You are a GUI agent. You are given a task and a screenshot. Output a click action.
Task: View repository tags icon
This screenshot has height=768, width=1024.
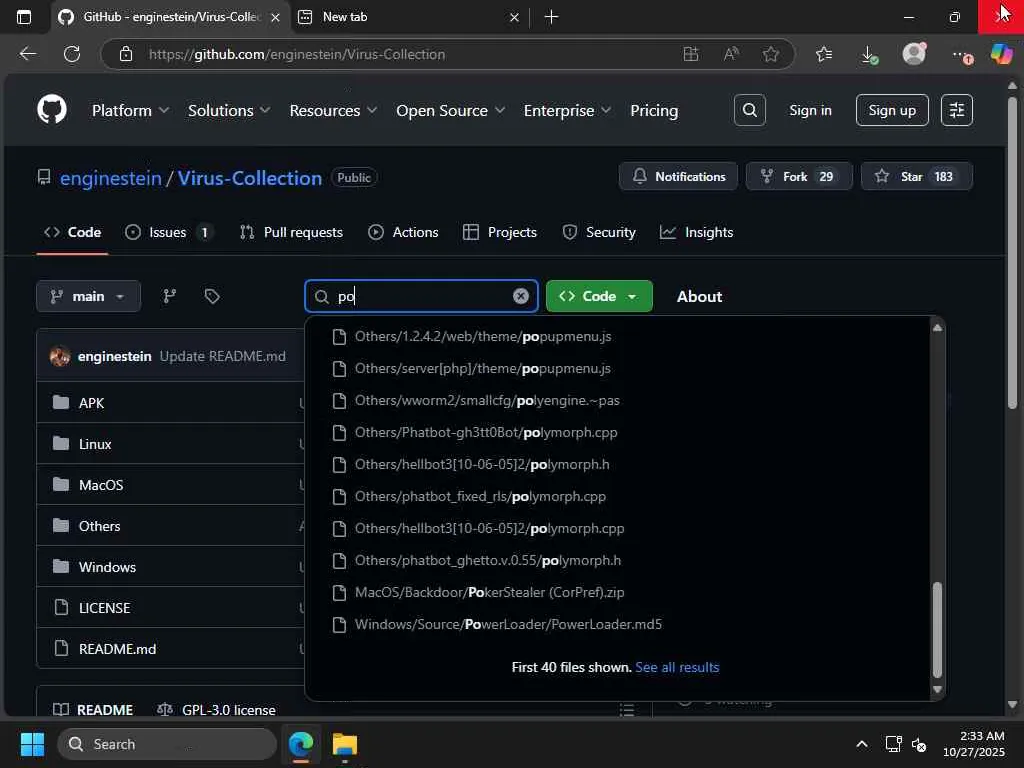click(x=212, y=296)
